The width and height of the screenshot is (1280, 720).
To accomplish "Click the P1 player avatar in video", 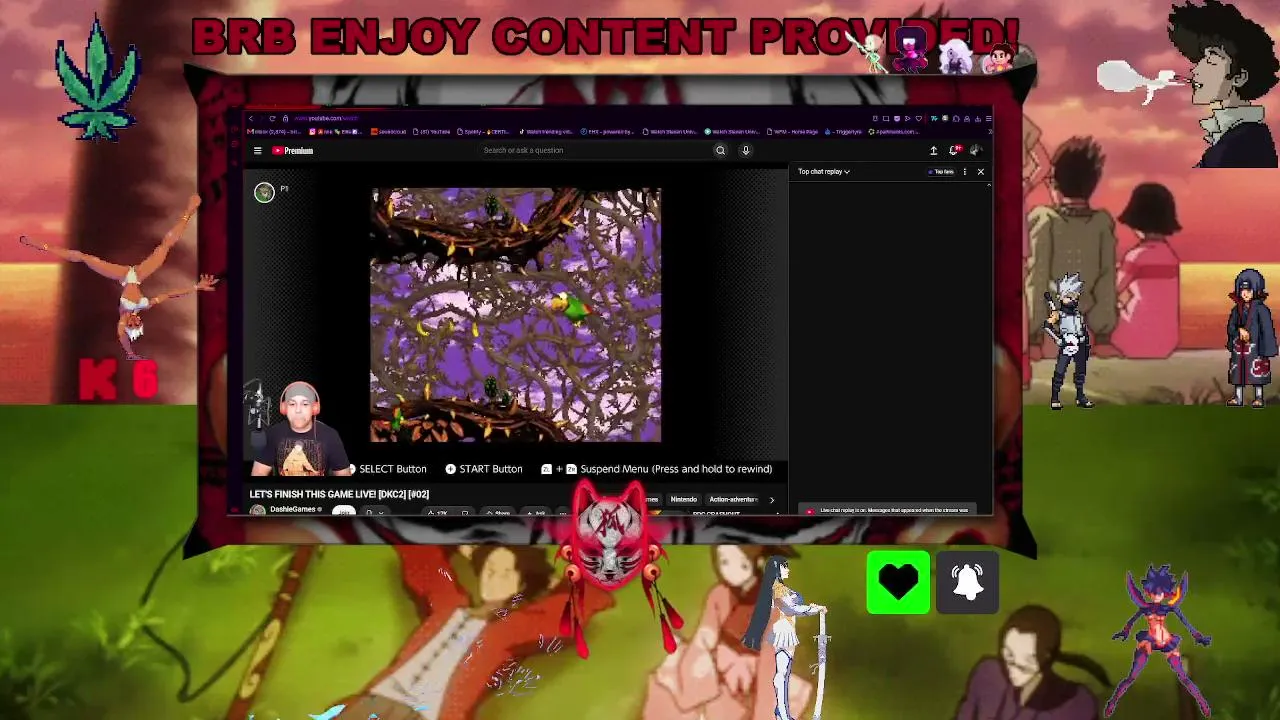I will click(264, 192).
